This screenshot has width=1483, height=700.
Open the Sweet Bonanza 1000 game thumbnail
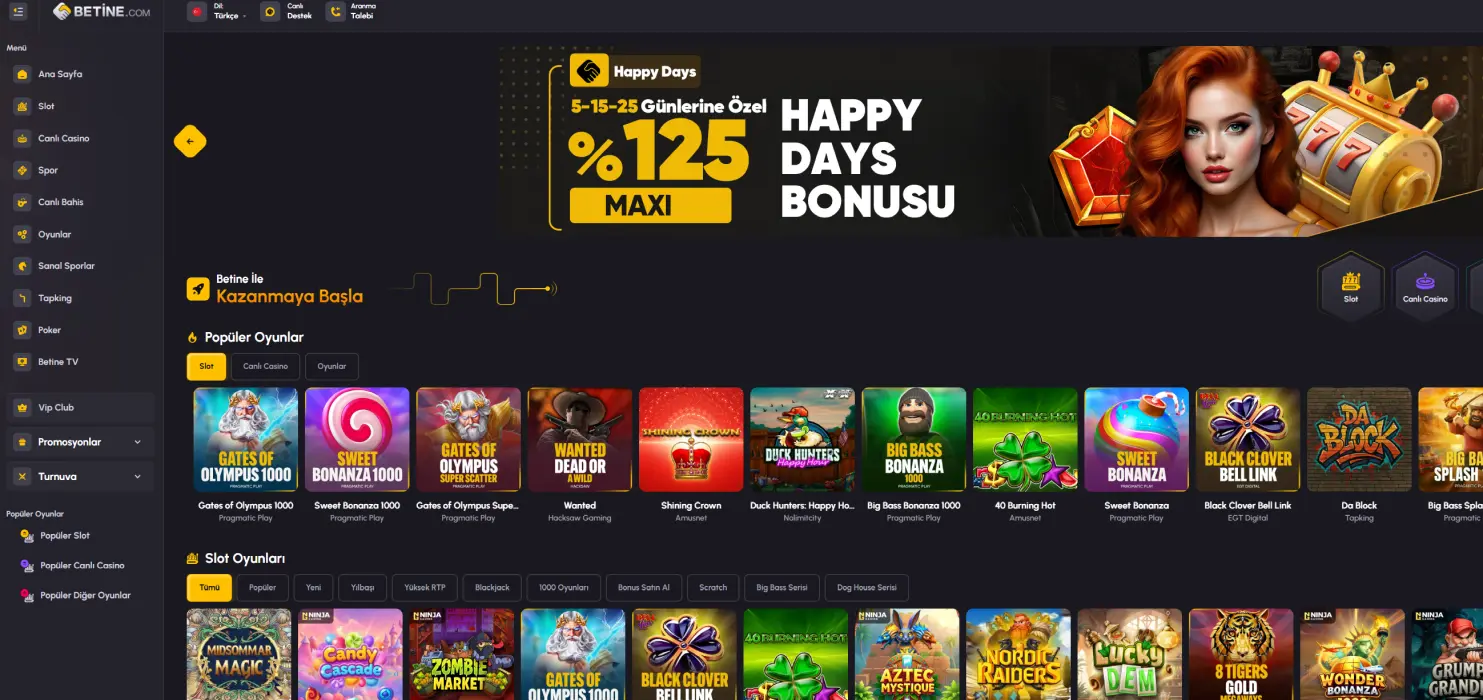(x=357, y=439)
